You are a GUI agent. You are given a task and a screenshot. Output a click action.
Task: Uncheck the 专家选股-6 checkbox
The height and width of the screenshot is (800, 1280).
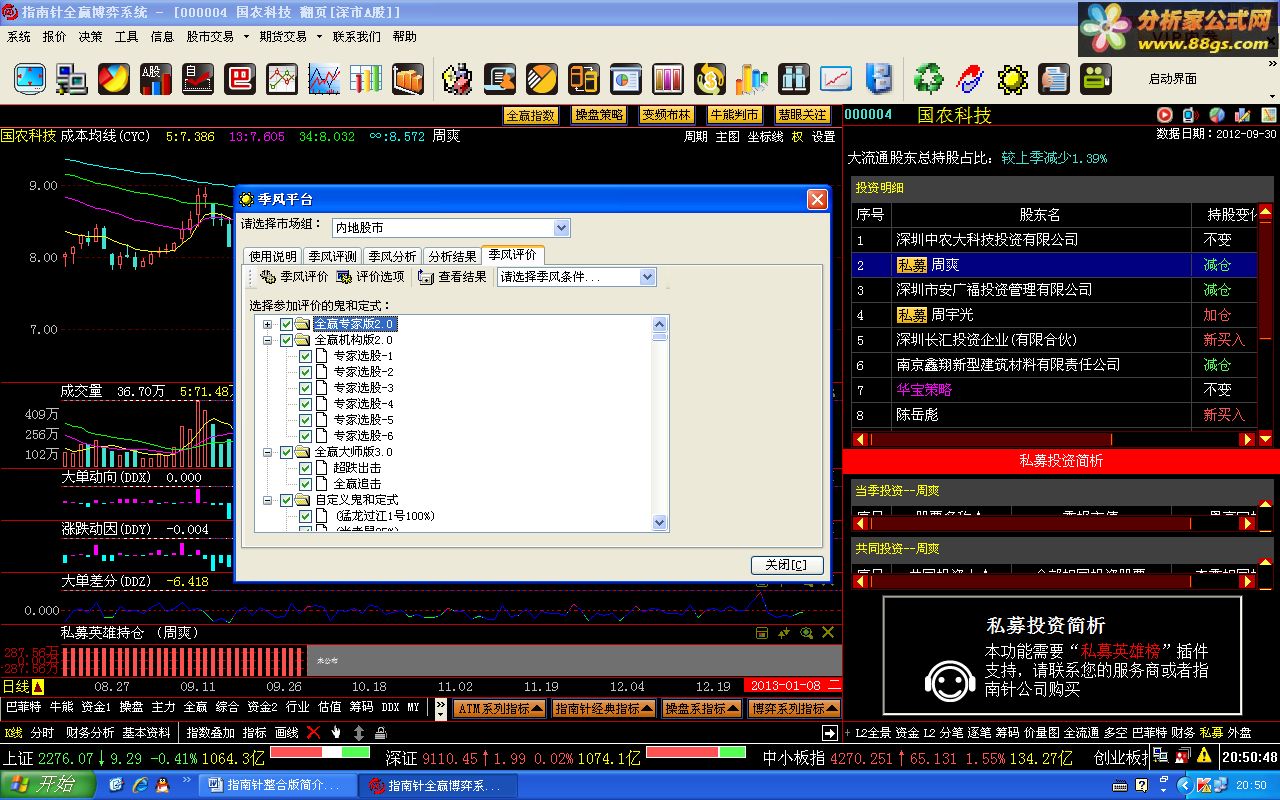coord(306,436)
